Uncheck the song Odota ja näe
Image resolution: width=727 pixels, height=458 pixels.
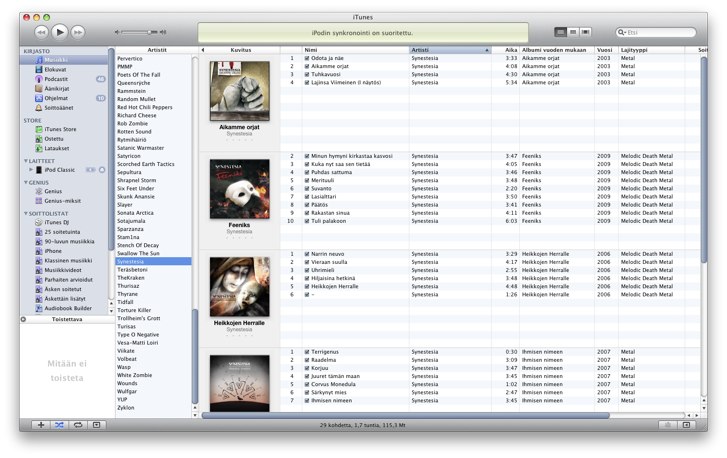(307, 58)
